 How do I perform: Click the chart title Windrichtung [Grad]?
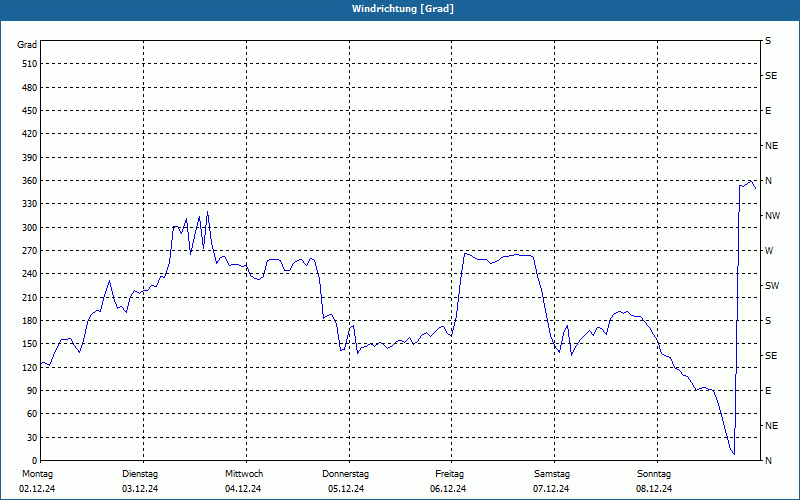(x=403, y=9)
